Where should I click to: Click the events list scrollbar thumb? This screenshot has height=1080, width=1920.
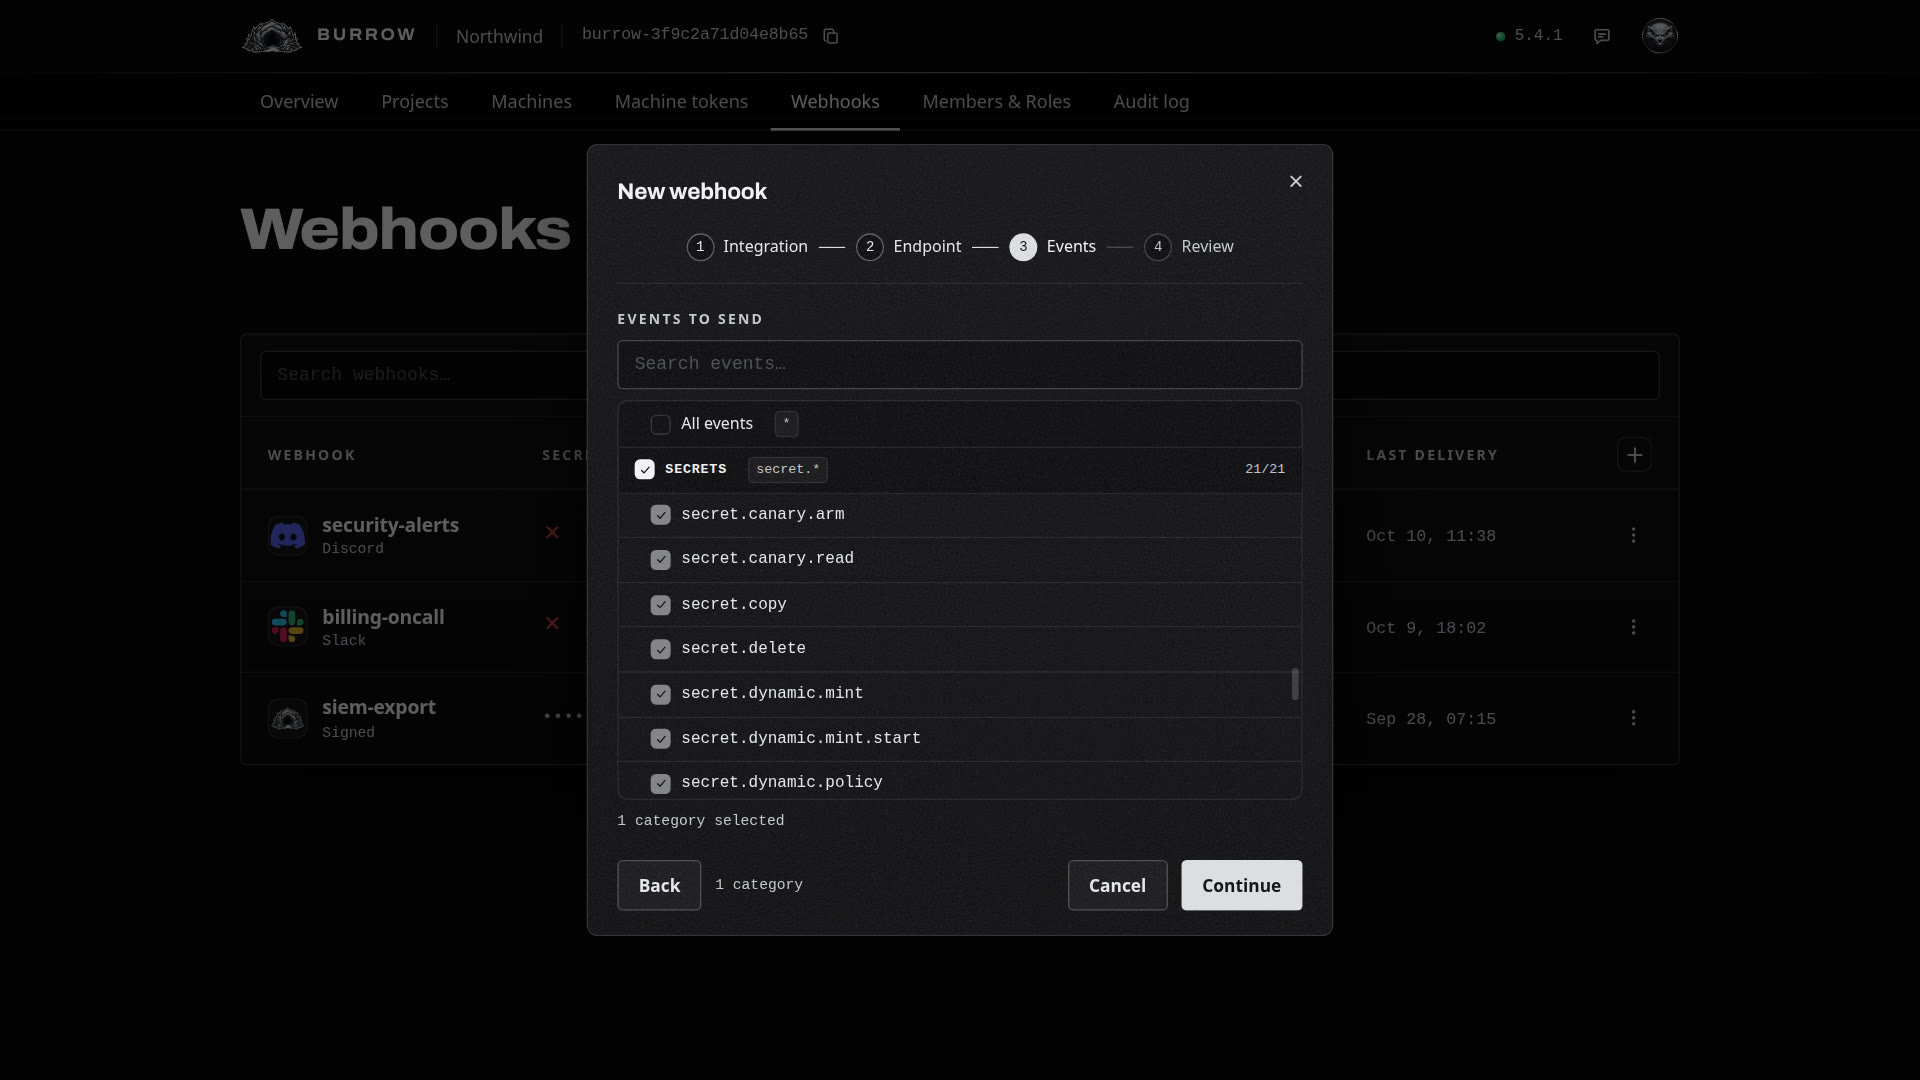point(1295,685)
